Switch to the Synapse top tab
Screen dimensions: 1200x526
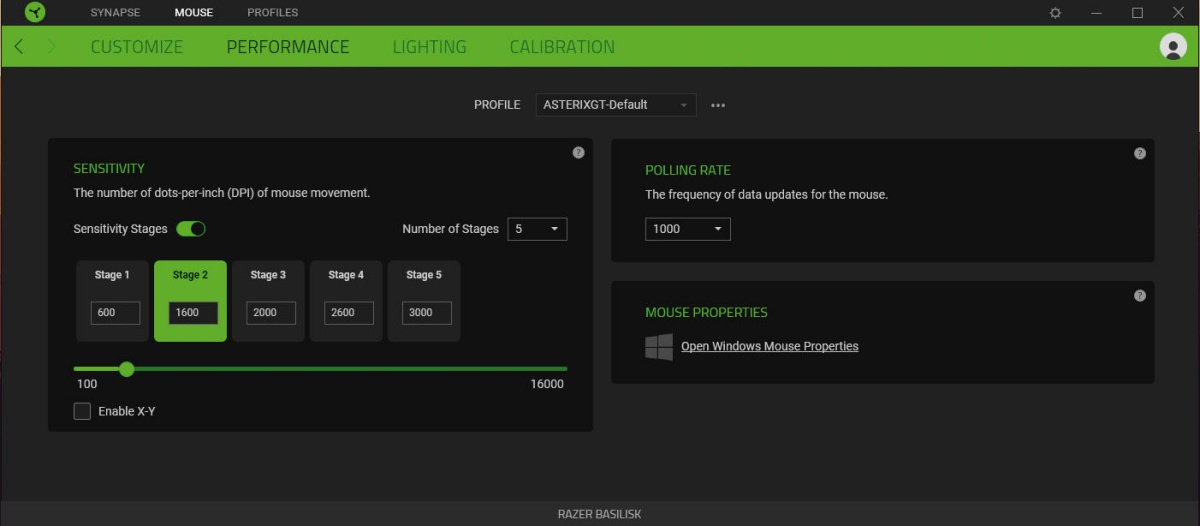115,13
